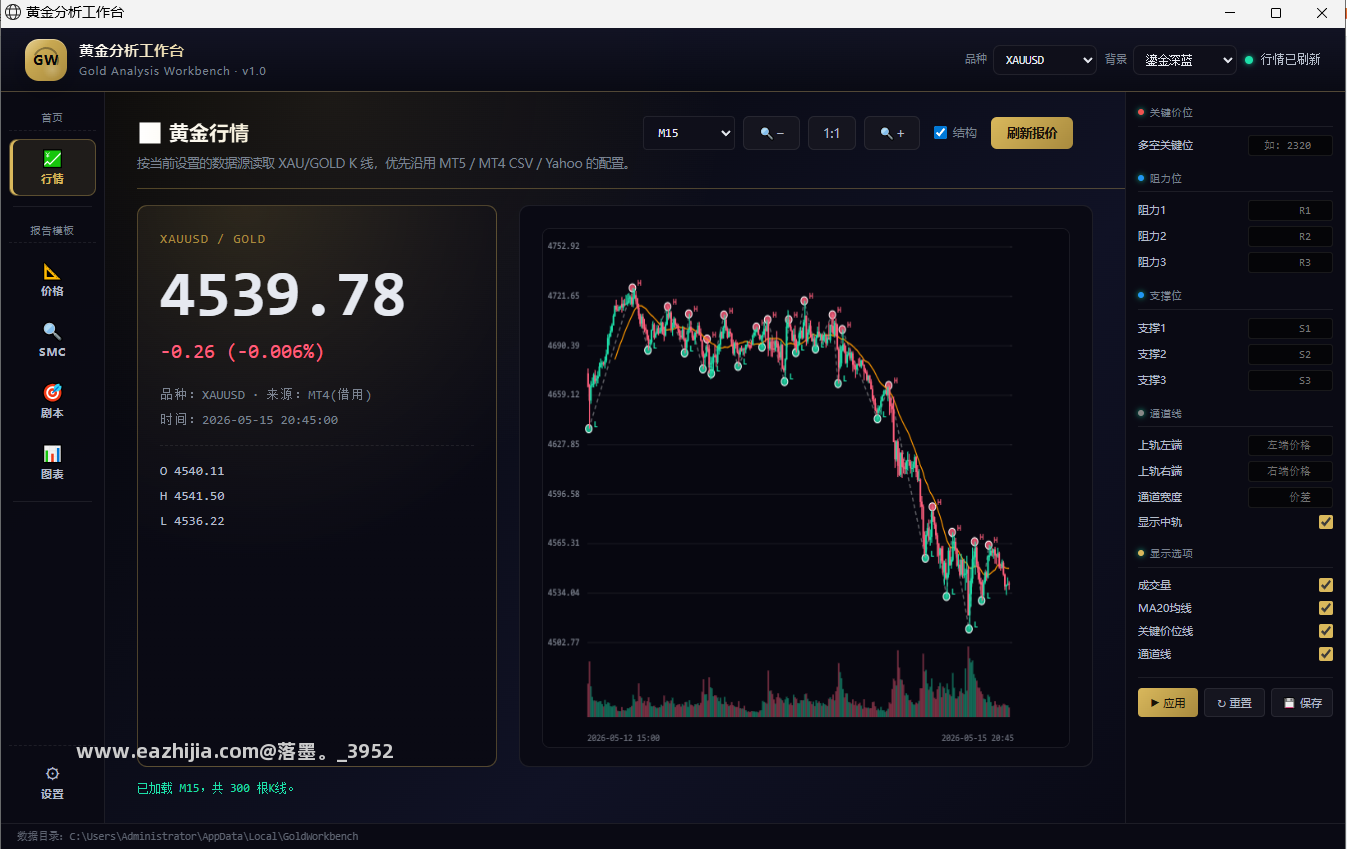Viewport: 1347px width, 849px height.
Task: Expand the M15 timeframe dropdown
Action: coord(689,133)
